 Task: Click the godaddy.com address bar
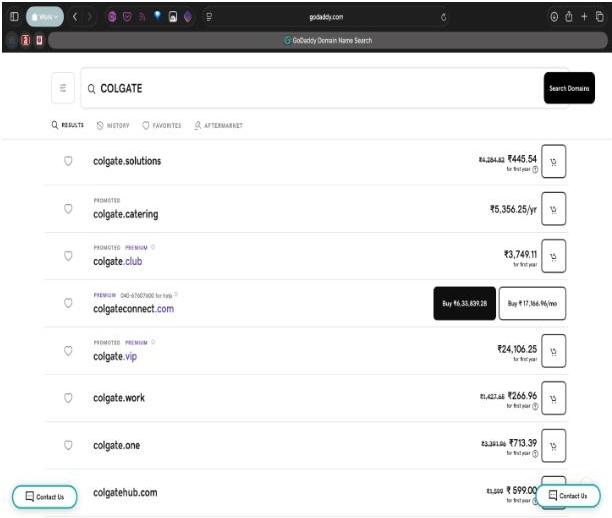(326, 17)
